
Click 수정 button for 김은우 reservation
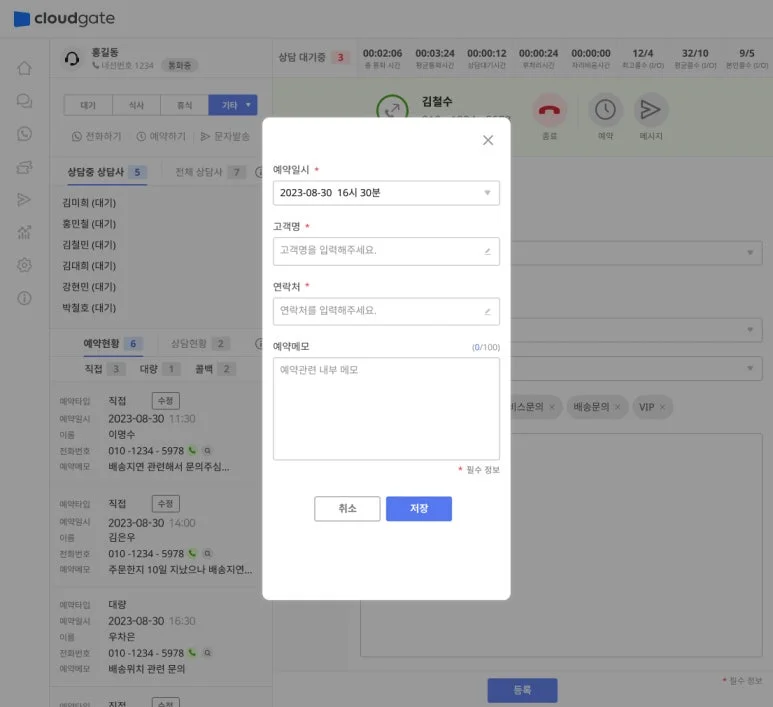[x=166, y=503]
